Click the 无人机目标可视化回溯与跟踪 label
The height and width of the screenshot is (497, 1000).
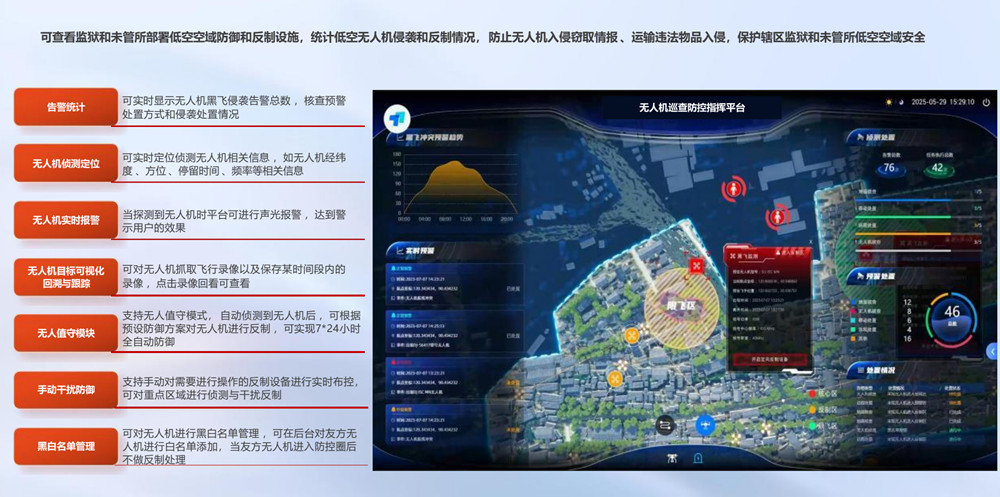[66, 277]
